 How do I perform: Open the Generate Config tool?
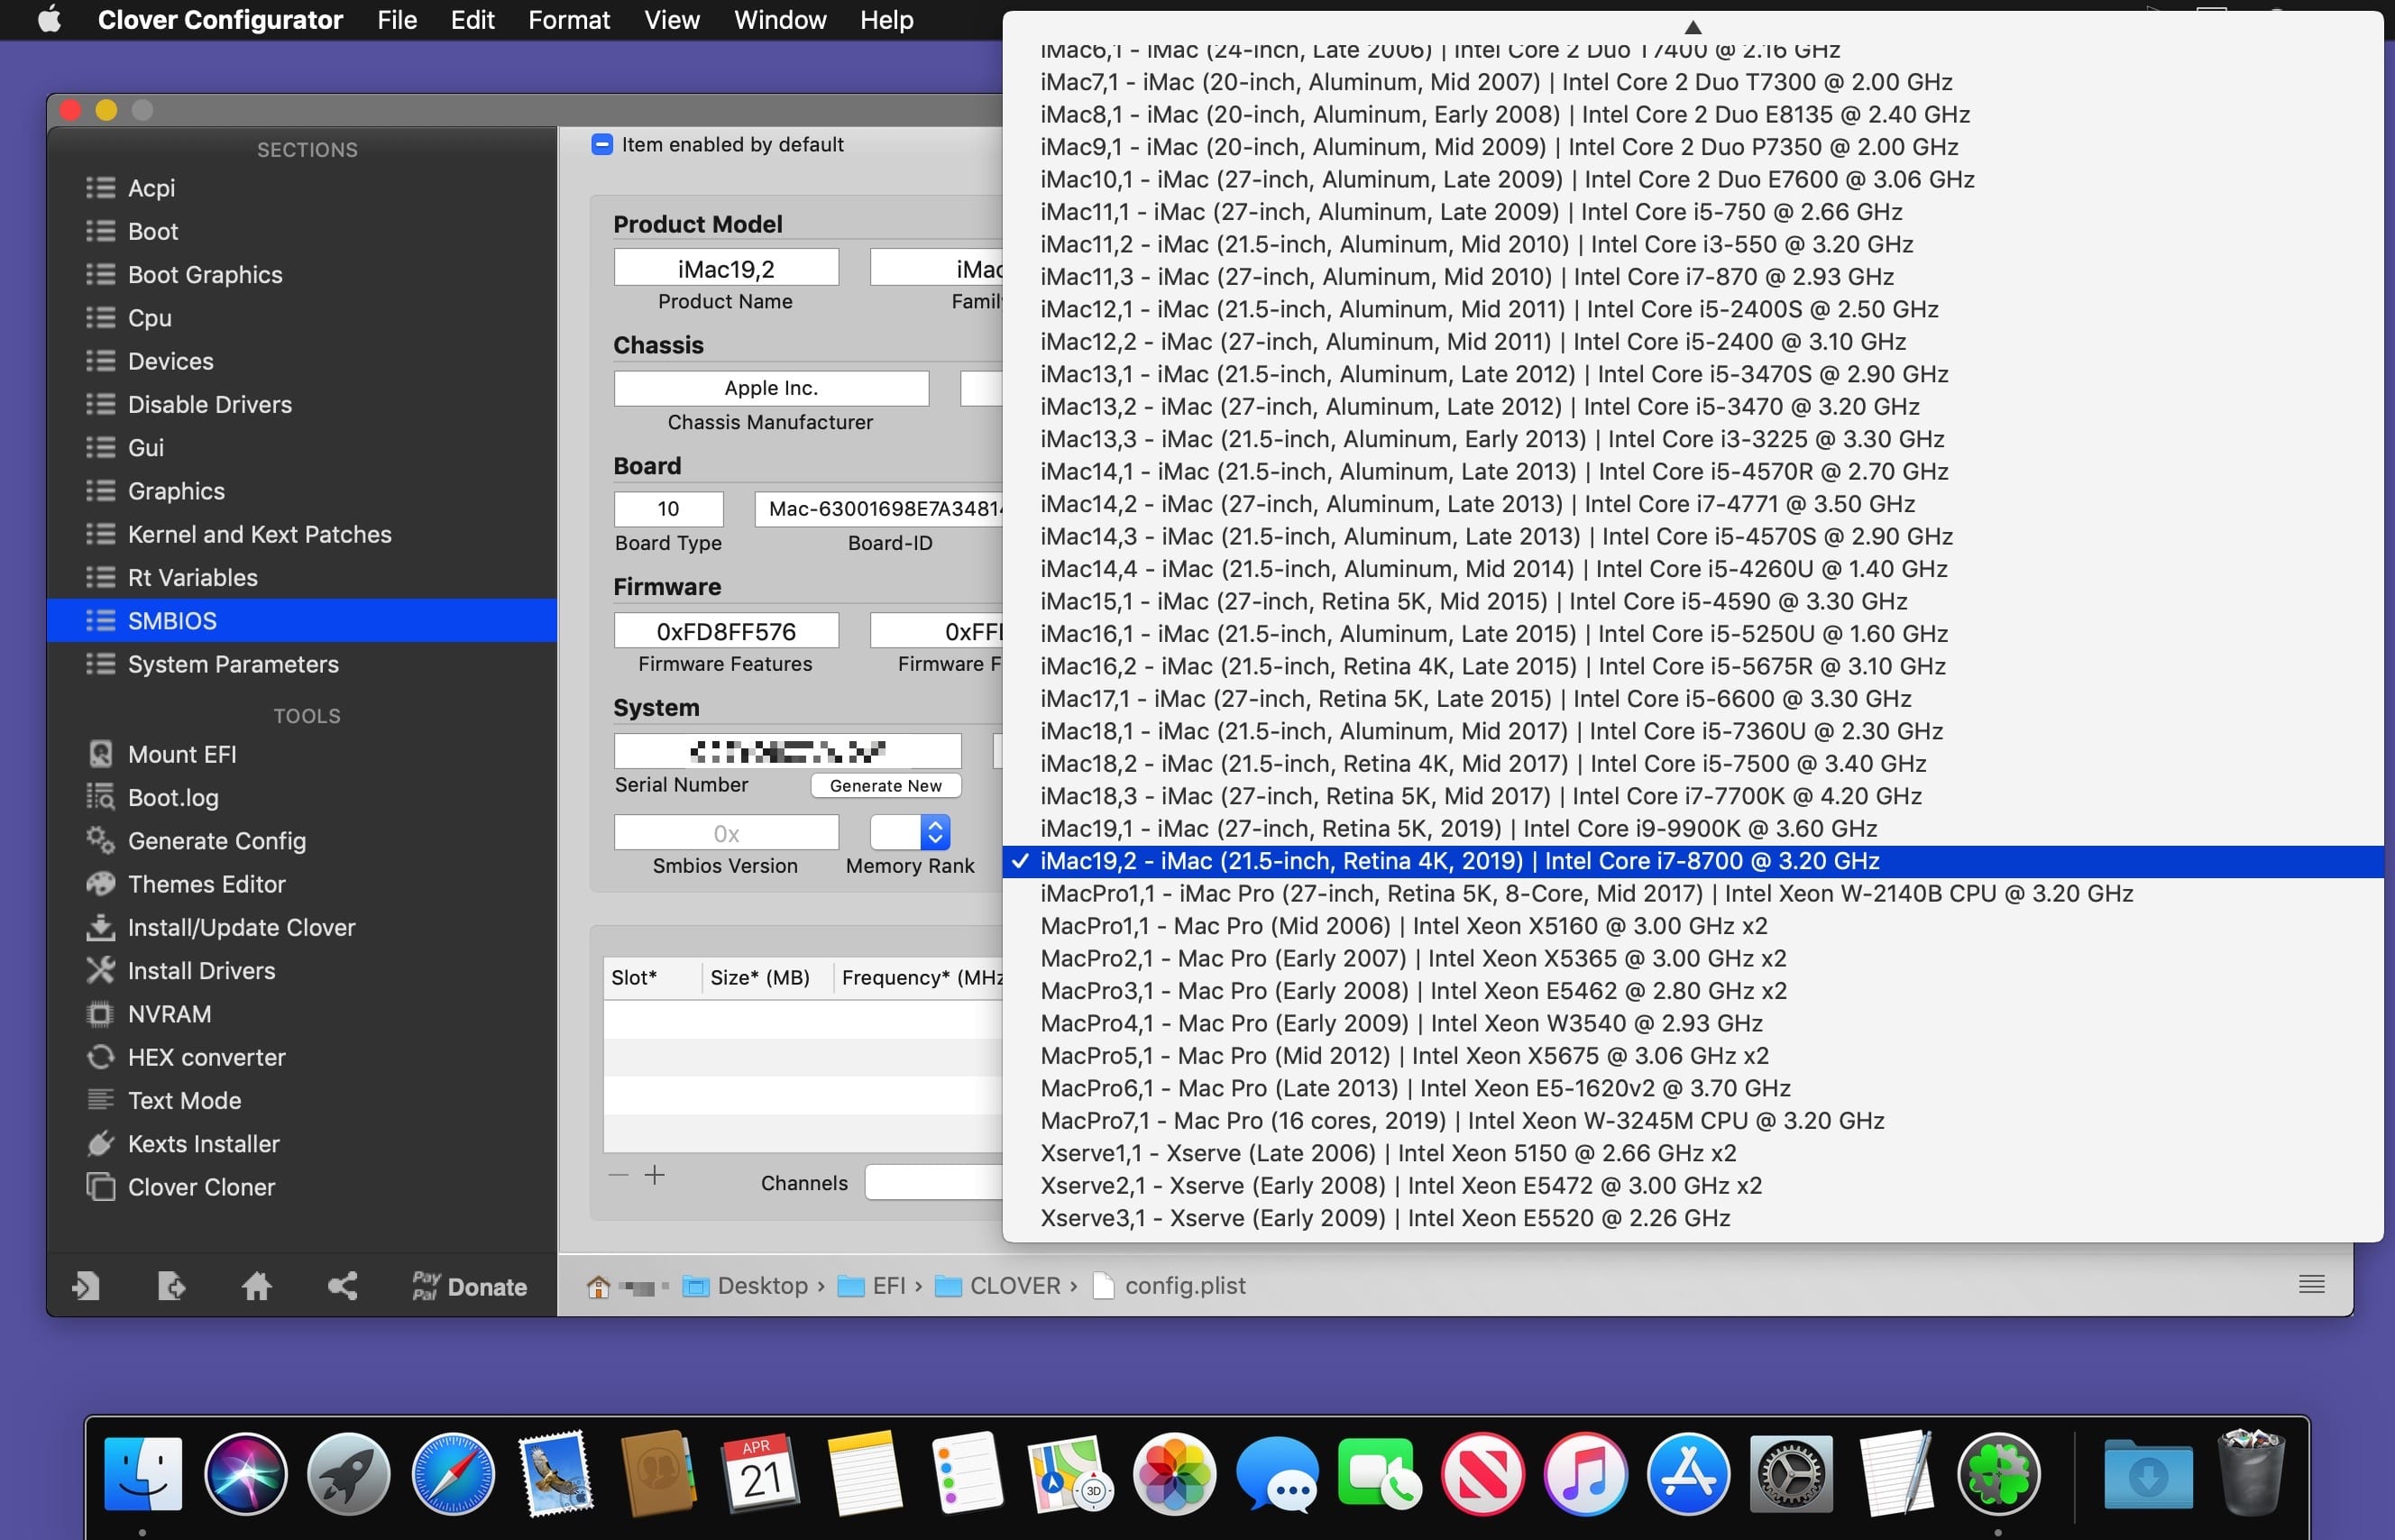pos(301,841)
